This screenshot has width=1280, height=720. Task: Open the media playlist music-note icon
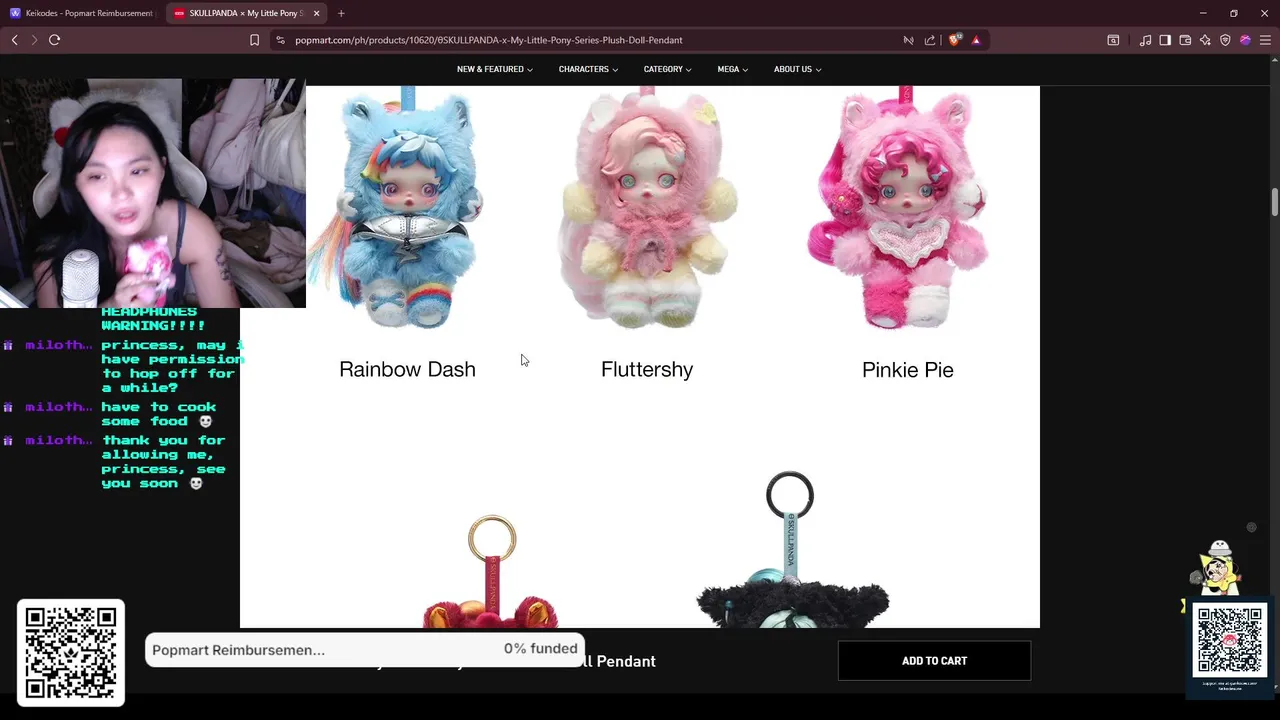[1146, 40]
